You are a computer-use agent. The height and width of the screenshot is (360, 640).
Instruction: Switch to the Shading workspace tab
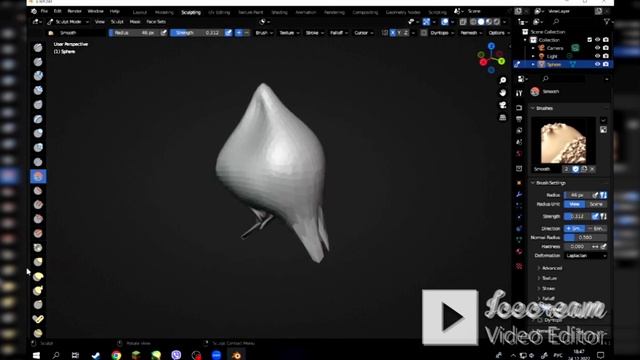click(x=279, y=12)
